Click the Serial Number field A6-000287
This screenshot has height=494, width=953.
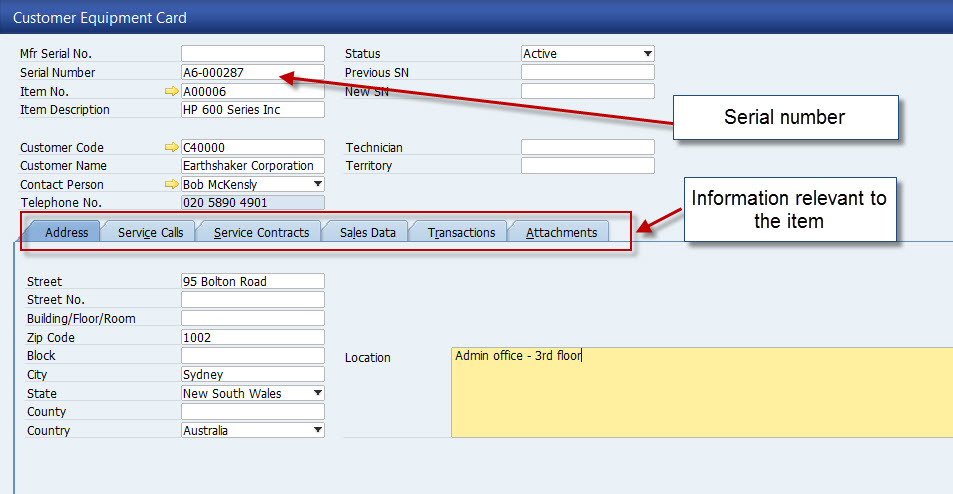[252, 73]
